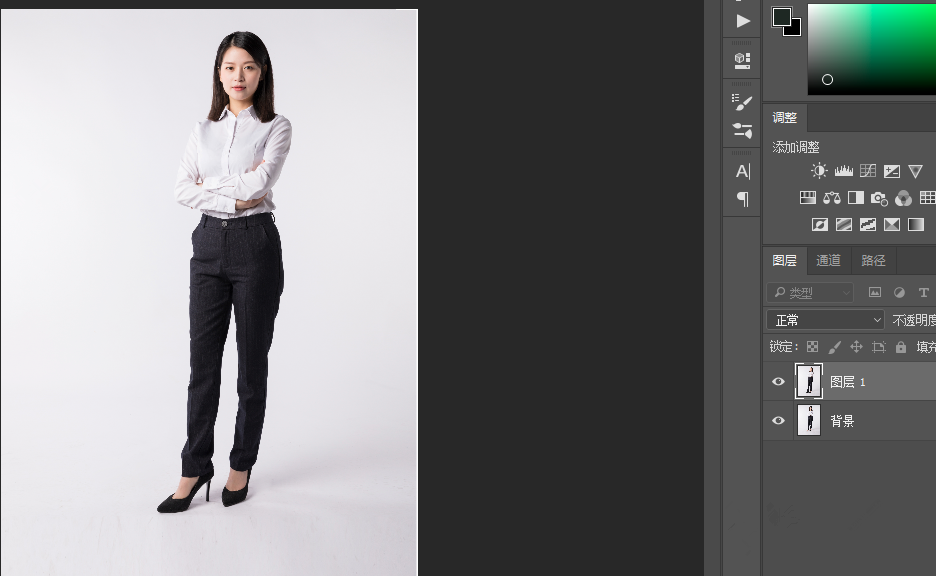Click the 锁定: label
Viewport: 936px width, 576px height.
(x=784, y=346)
